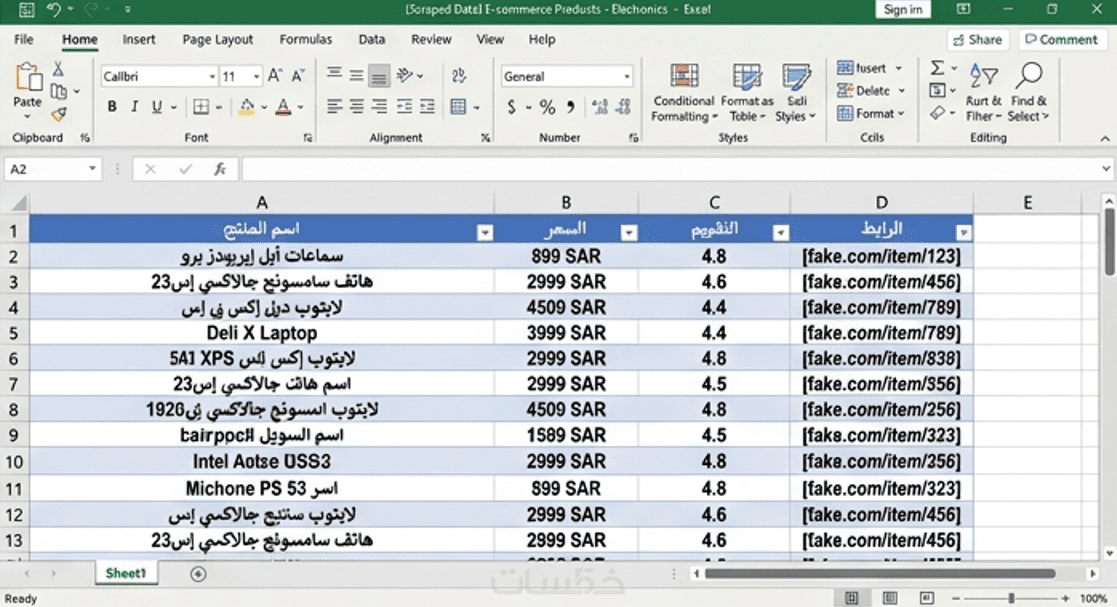Screen dimensions: 1117x607
Task: Open Fill Color dropdown arrow
Action: [264, 108]
